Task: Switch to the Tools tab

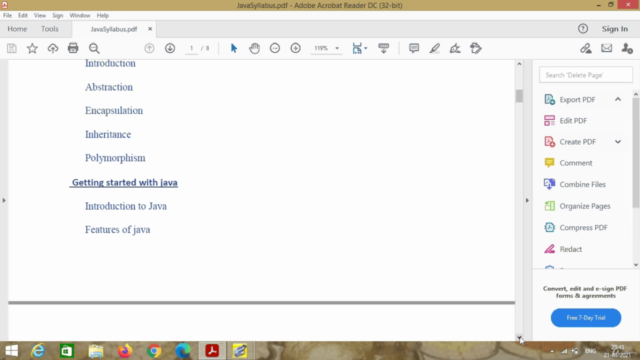Action: point(49,29)
